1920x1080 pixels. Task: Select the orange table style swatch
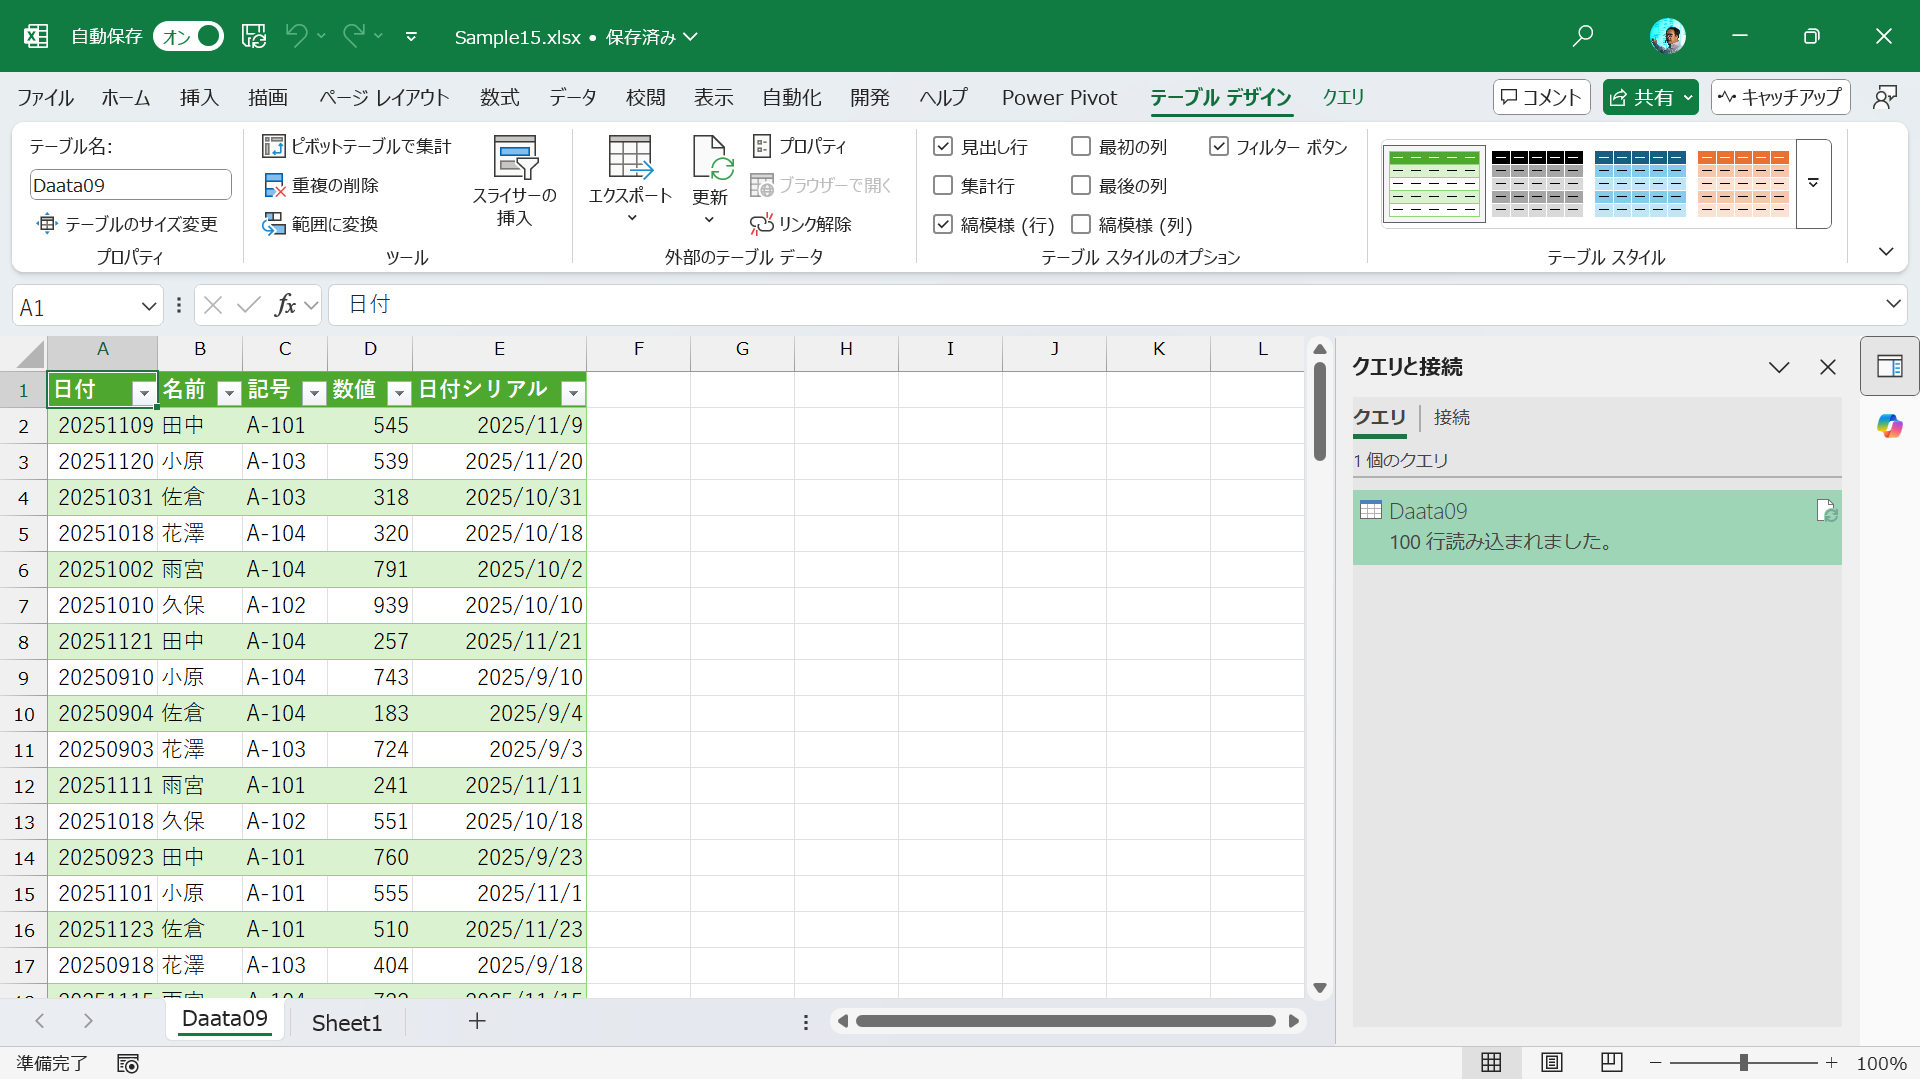click(1742, 184)
